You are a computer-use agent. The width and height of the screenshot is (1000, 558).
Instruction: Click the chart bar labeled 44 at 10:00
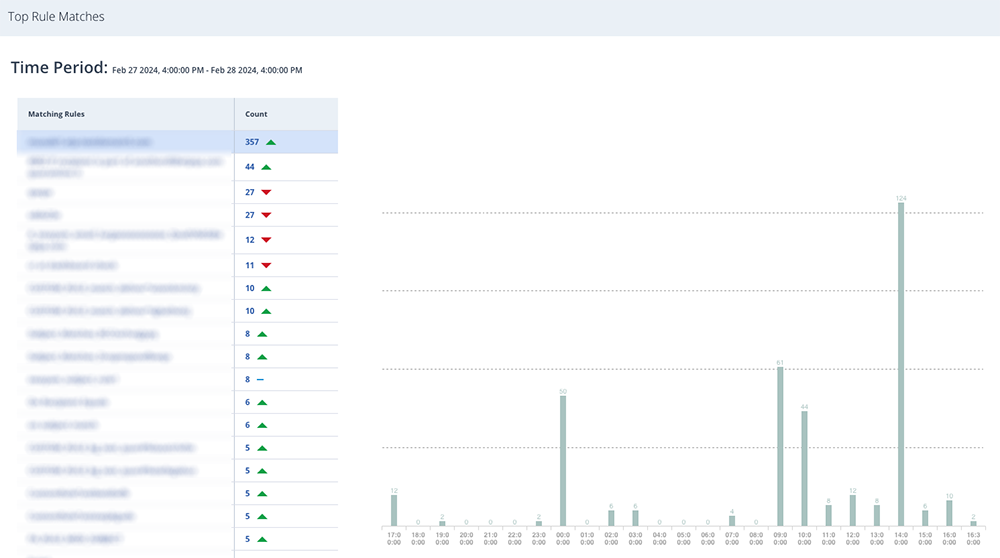[804, 469]
